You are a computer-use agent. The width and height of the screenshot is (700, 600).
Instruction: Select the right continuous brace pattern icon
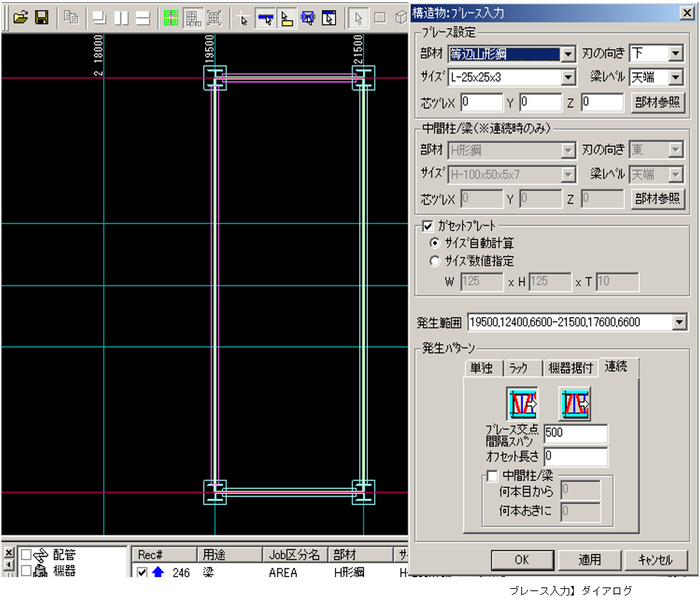574,402
